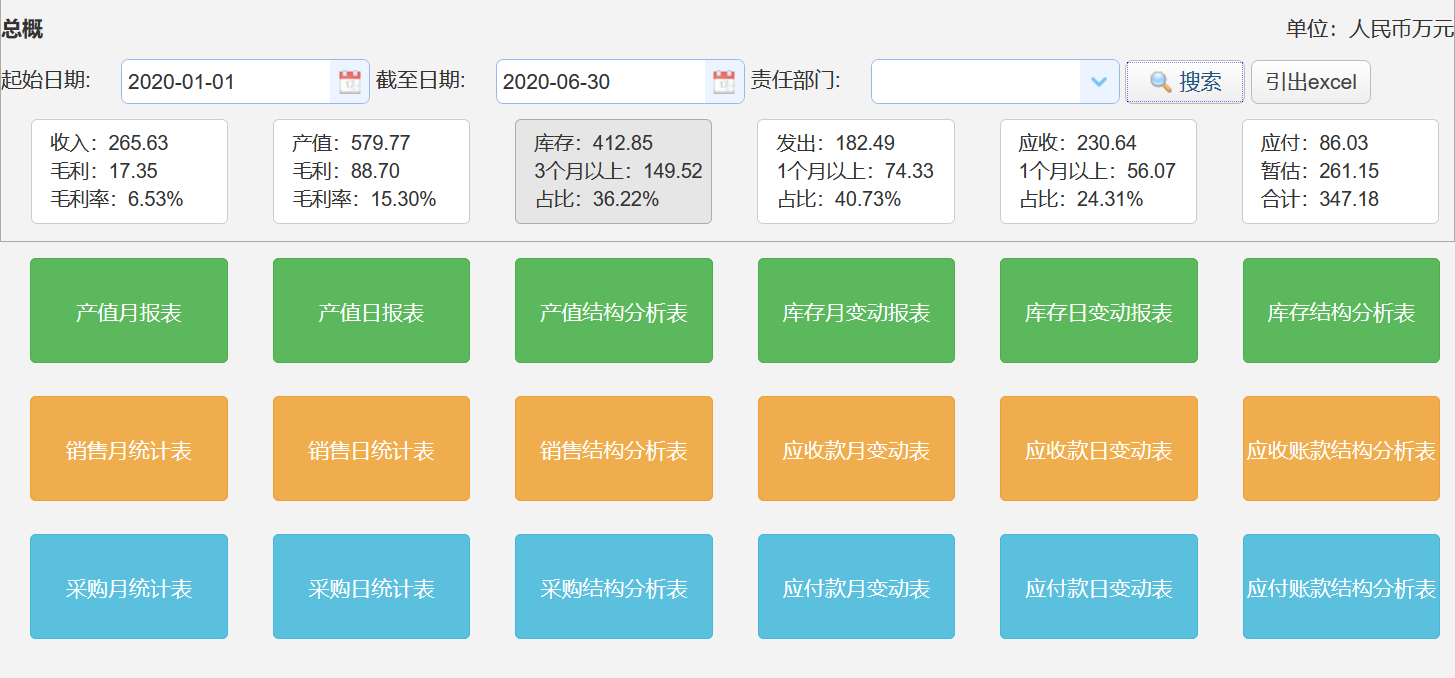Open the end date calendar picker icon
This screenshot has height=678, width=1455.
pos(723,82)
